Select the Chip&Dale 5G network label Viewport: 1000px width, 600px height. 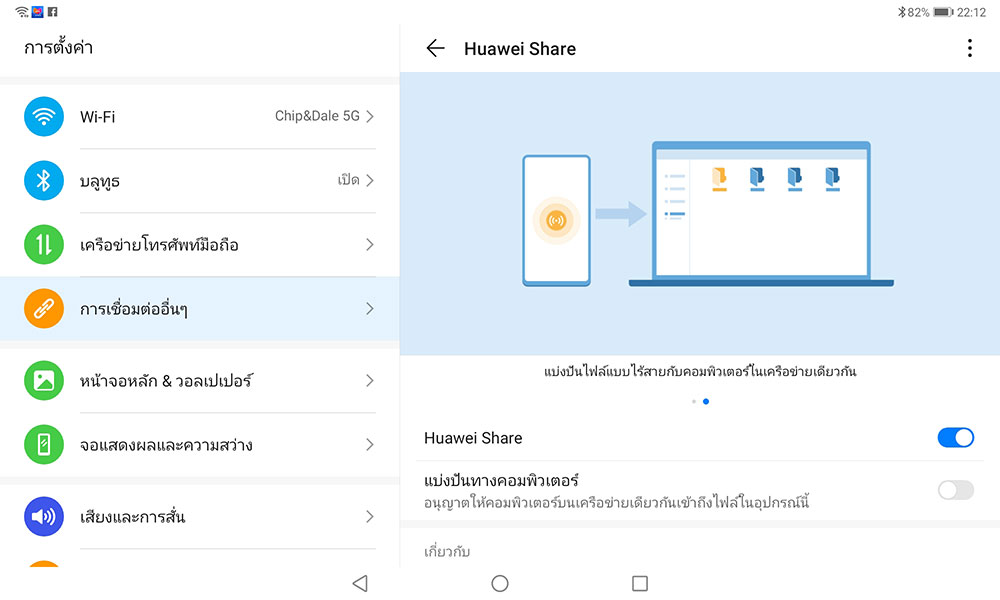click(317, 117)
